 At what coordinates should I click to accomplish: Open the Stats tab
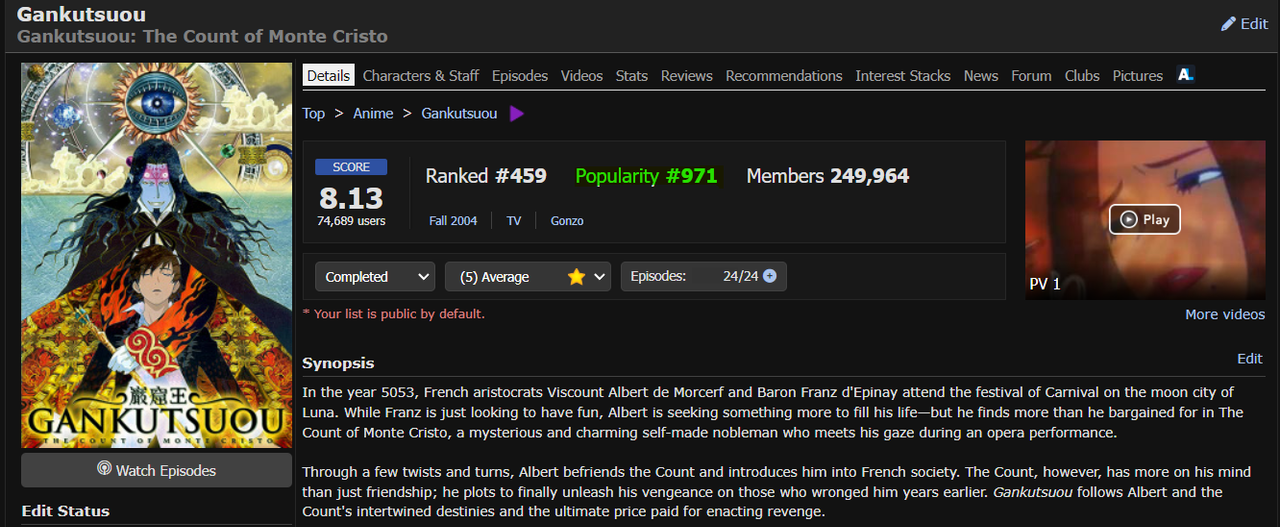tap(632, 76)
